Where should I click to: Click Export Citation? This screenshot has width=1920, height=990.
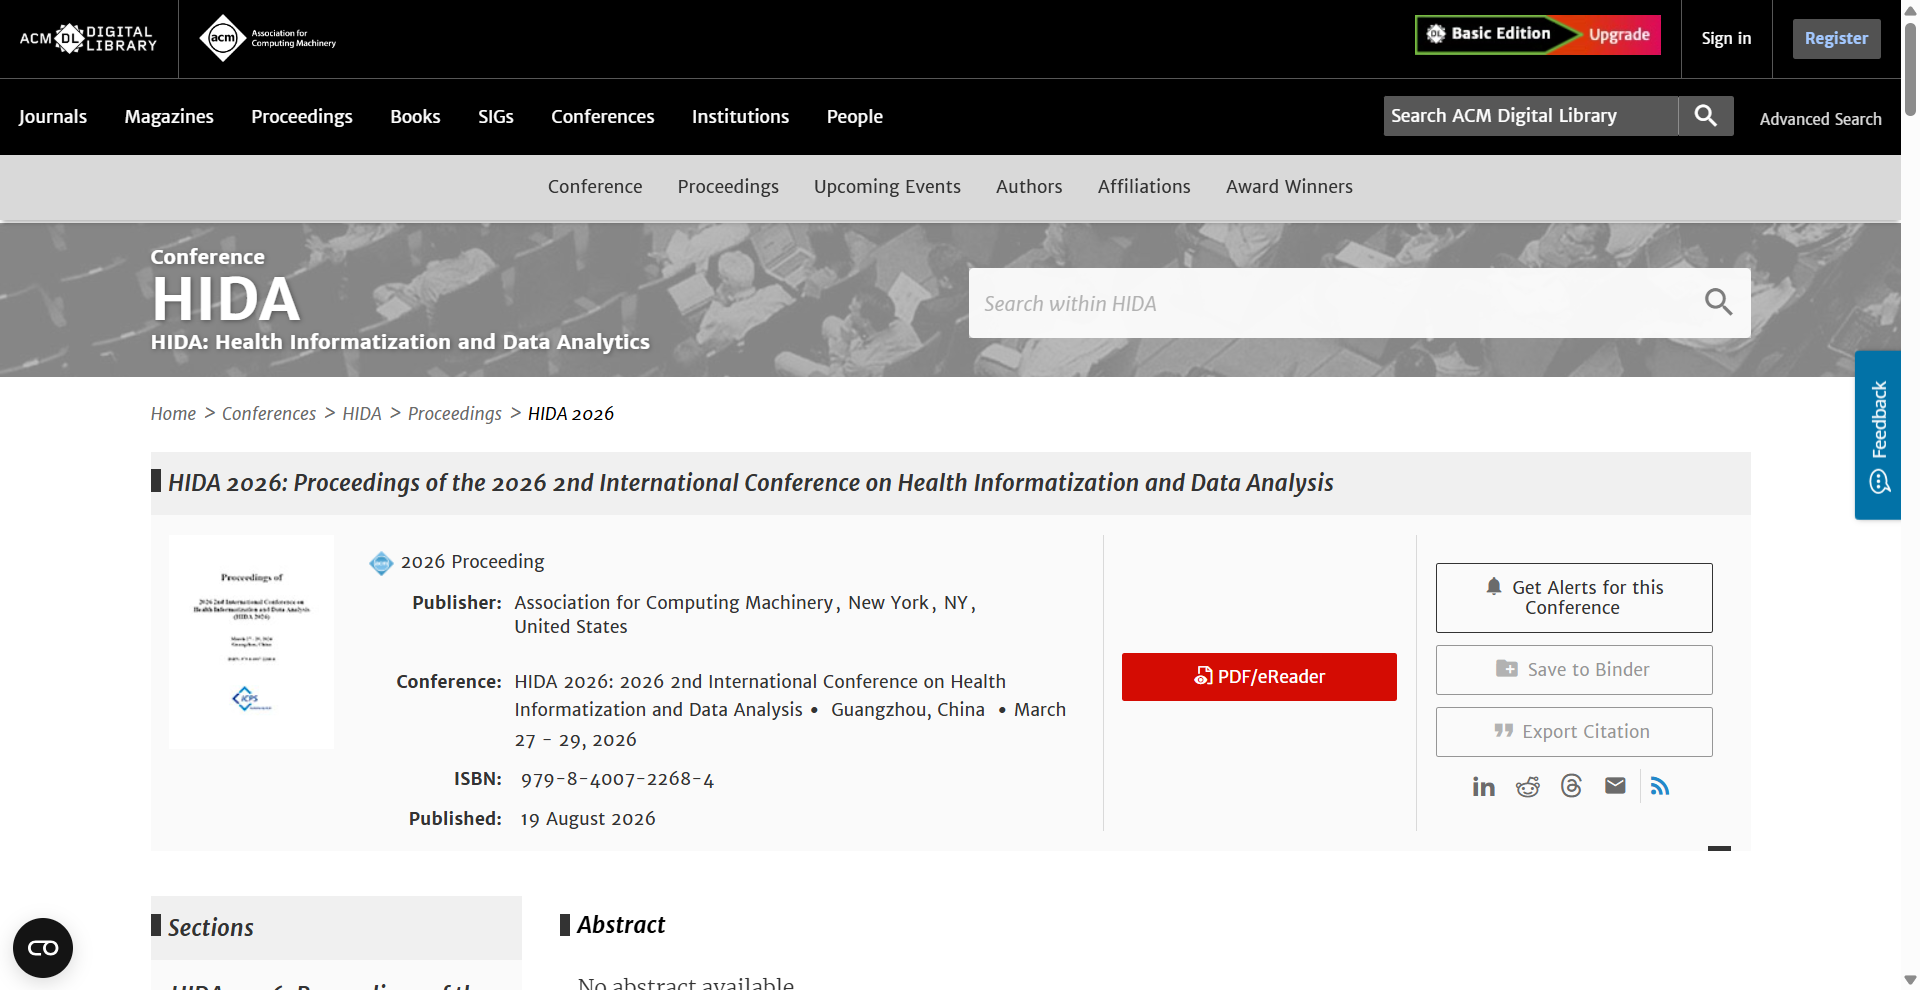pyautogui.click(x=1574, y=732)
